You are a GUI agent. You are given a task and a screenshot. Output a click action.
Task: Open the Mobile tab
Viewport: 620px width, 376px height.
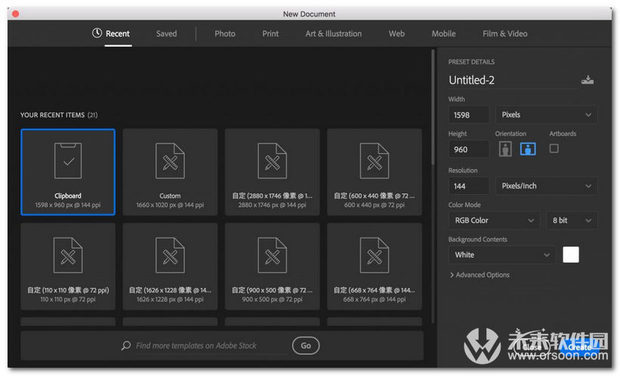[x=444, y=34]
